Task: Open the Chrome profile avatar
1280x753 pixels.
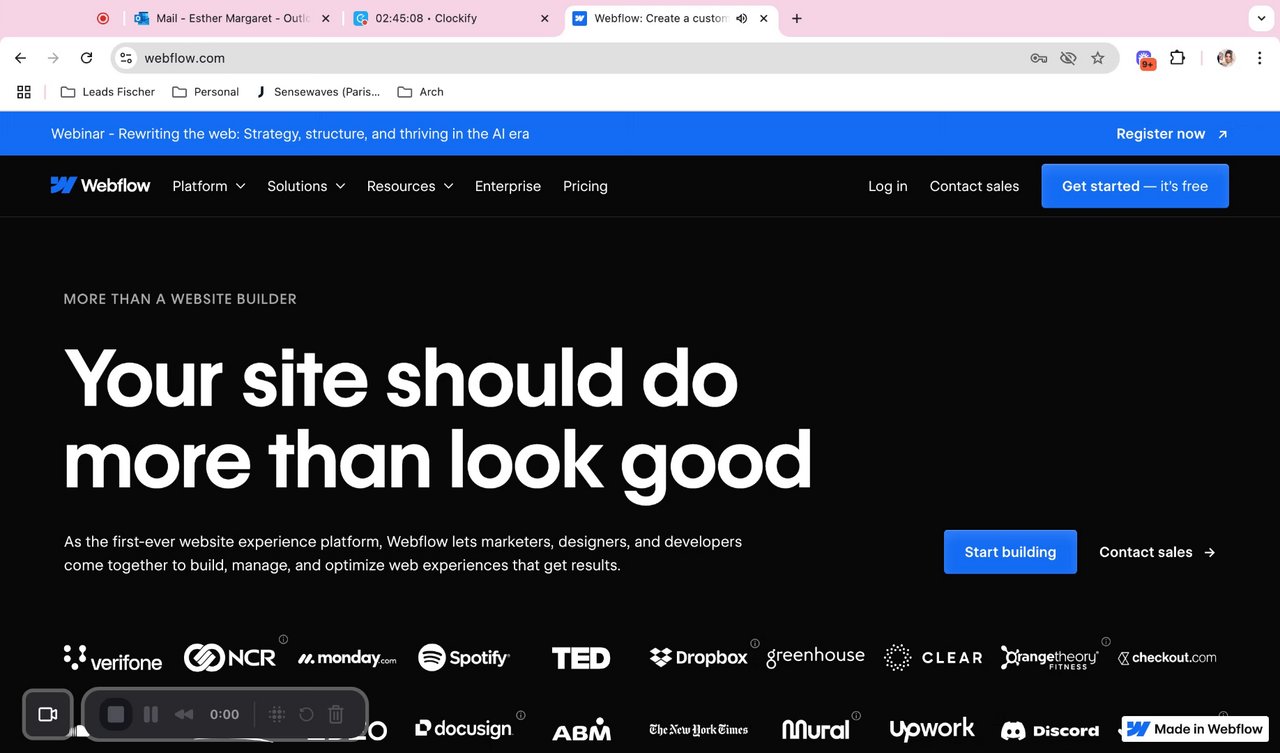Action: [1226, 58]
